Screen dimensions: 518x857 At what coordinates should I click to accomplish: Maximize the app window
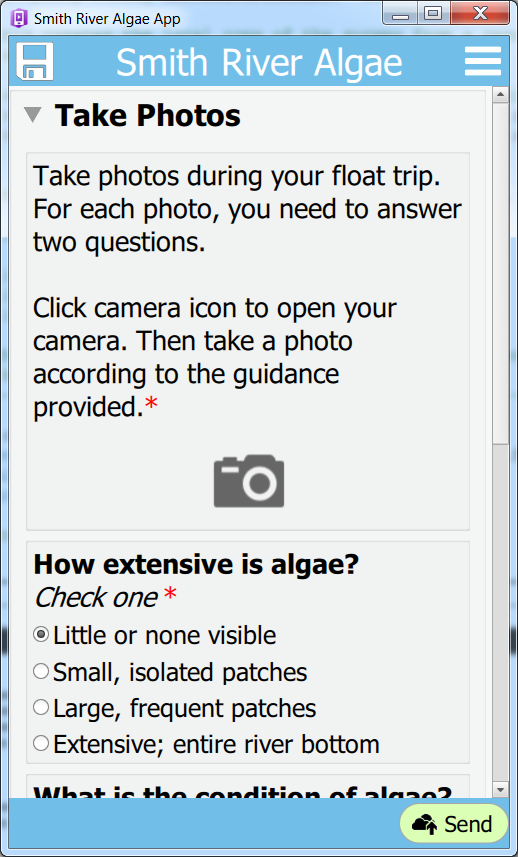pos(434,14)
